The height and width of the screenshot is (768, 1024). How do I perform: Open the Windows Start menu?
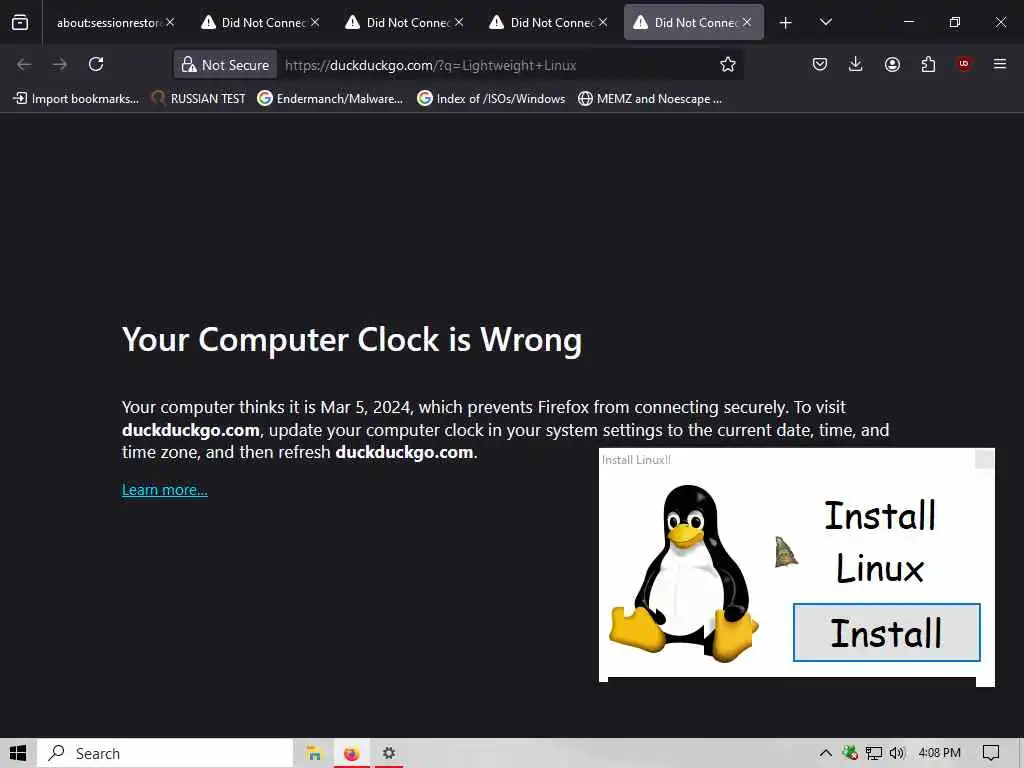18,753
